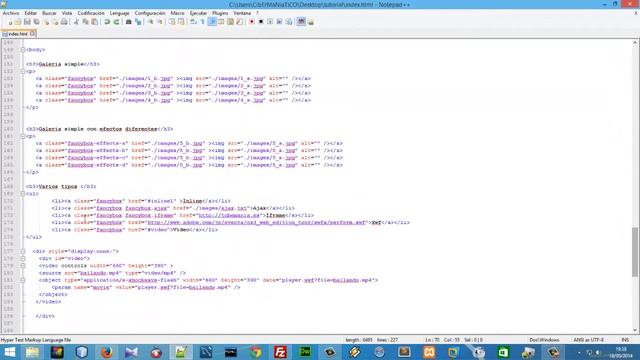Open the Function List panel icon

(239, 22)
